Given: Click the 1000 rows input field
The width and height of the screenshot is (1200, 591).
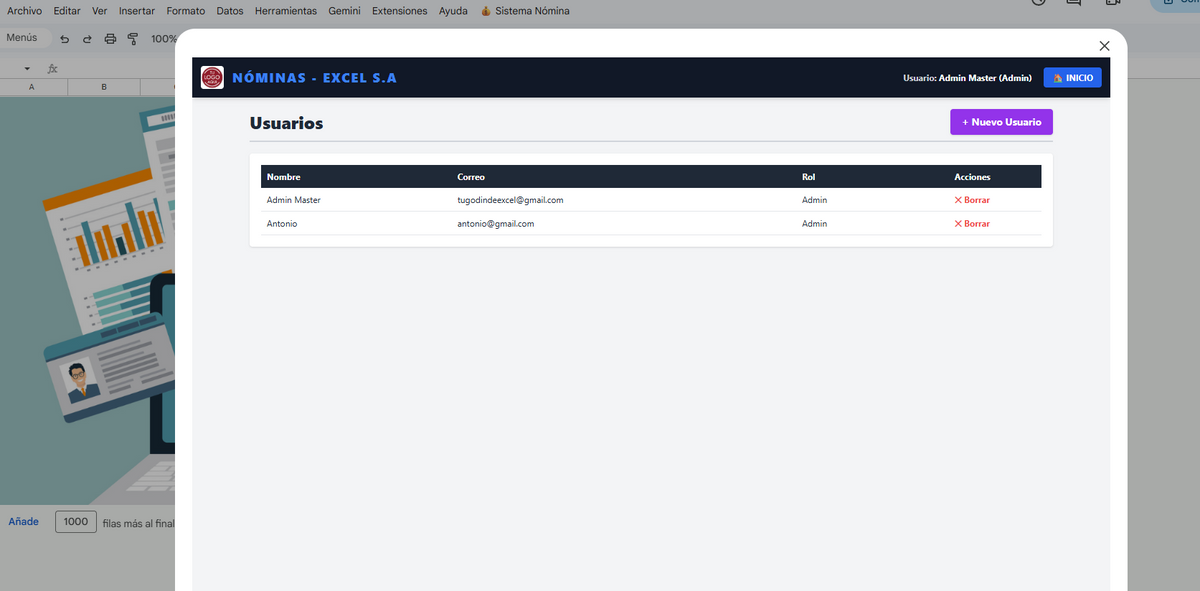Looking at the screenshot, I should (x=76, y=522).
